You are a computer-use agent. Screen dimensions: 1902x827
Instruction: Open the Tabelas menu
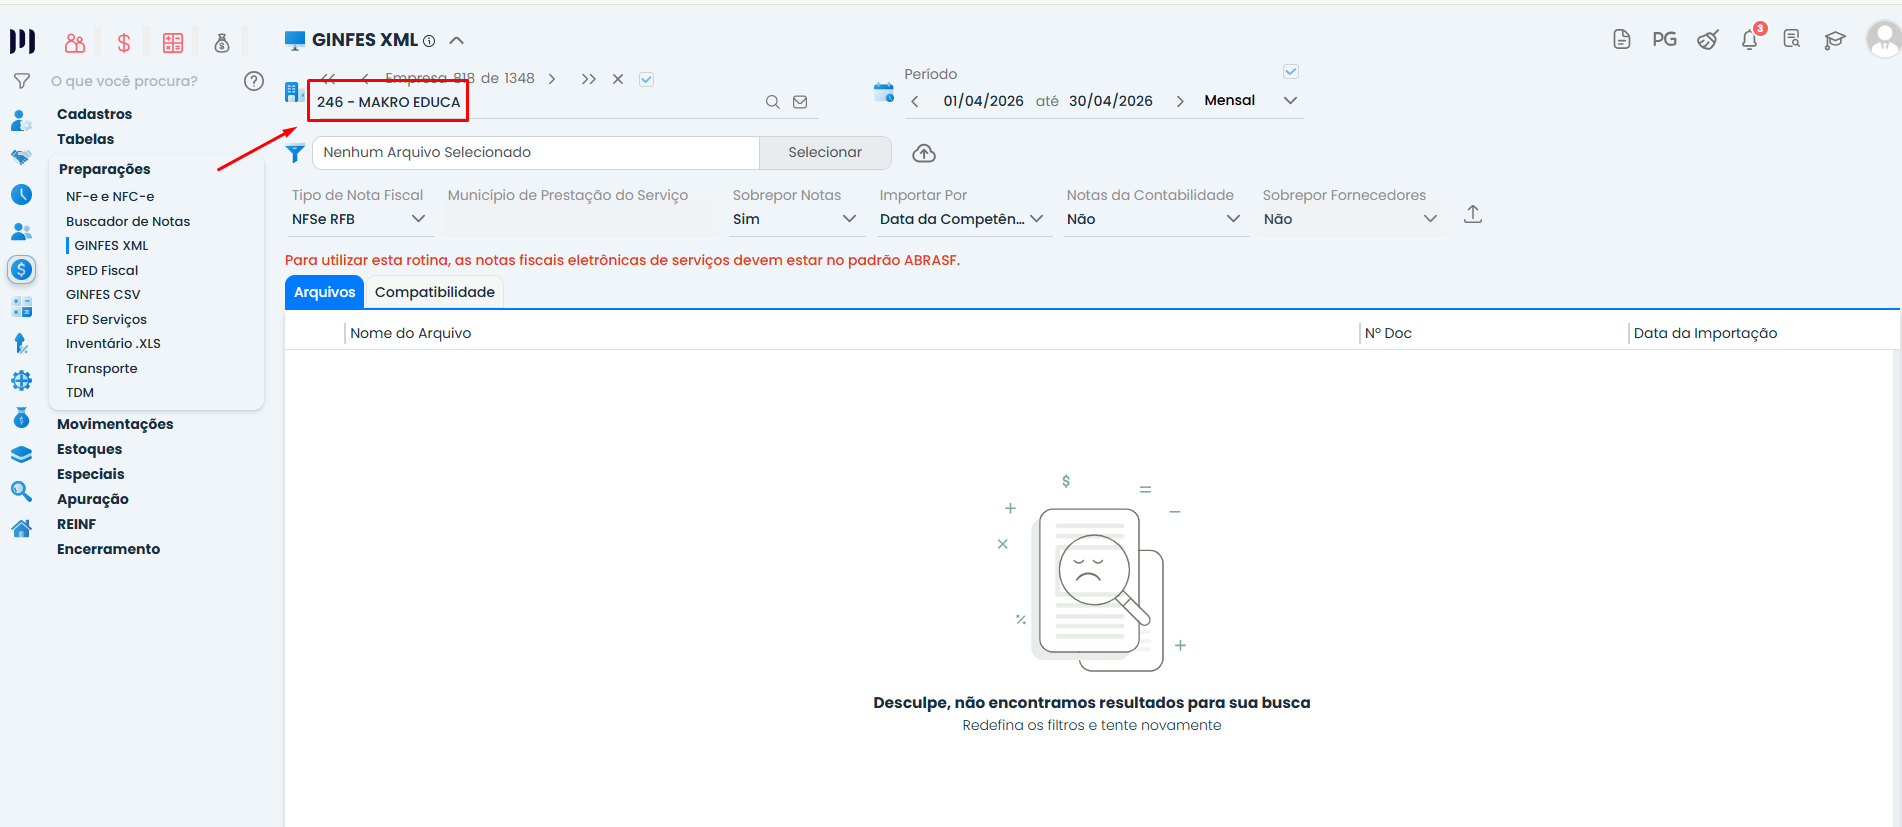point(85,139)
